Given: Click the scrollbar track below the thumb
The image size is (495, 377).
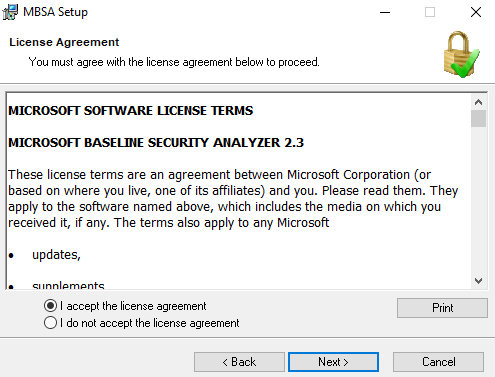Looking at the screenshot, I should point(478,200).
